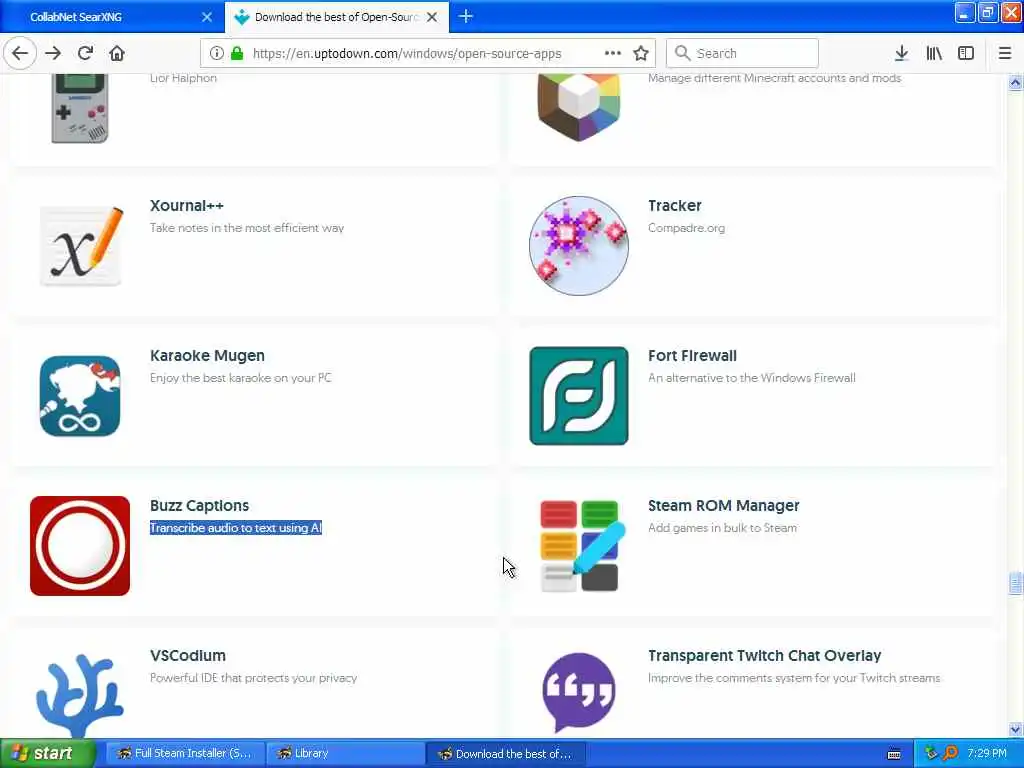Open the Library bookshelf icon
The width and height of the screenshot is (1024, 768).
pos(934,54)
